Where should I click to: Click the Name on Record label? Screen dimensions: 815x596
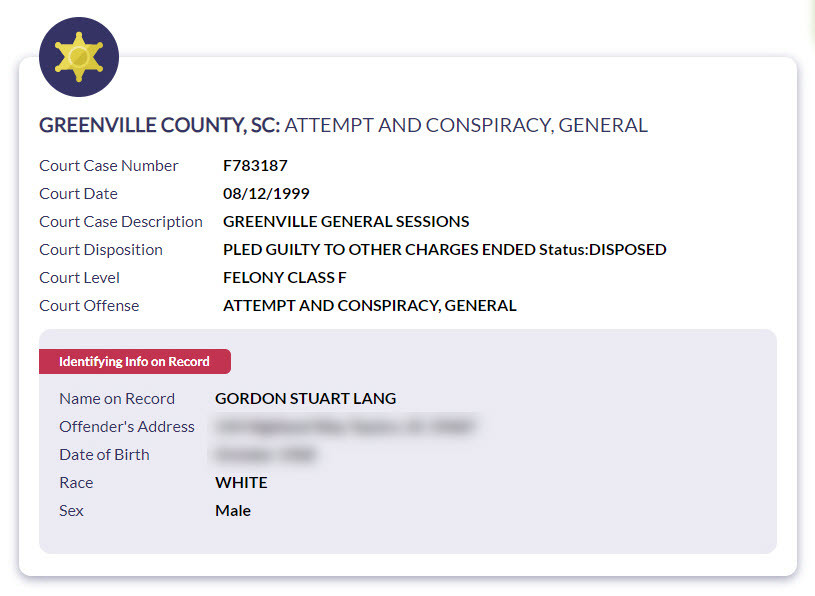click(x=116, y=398)
